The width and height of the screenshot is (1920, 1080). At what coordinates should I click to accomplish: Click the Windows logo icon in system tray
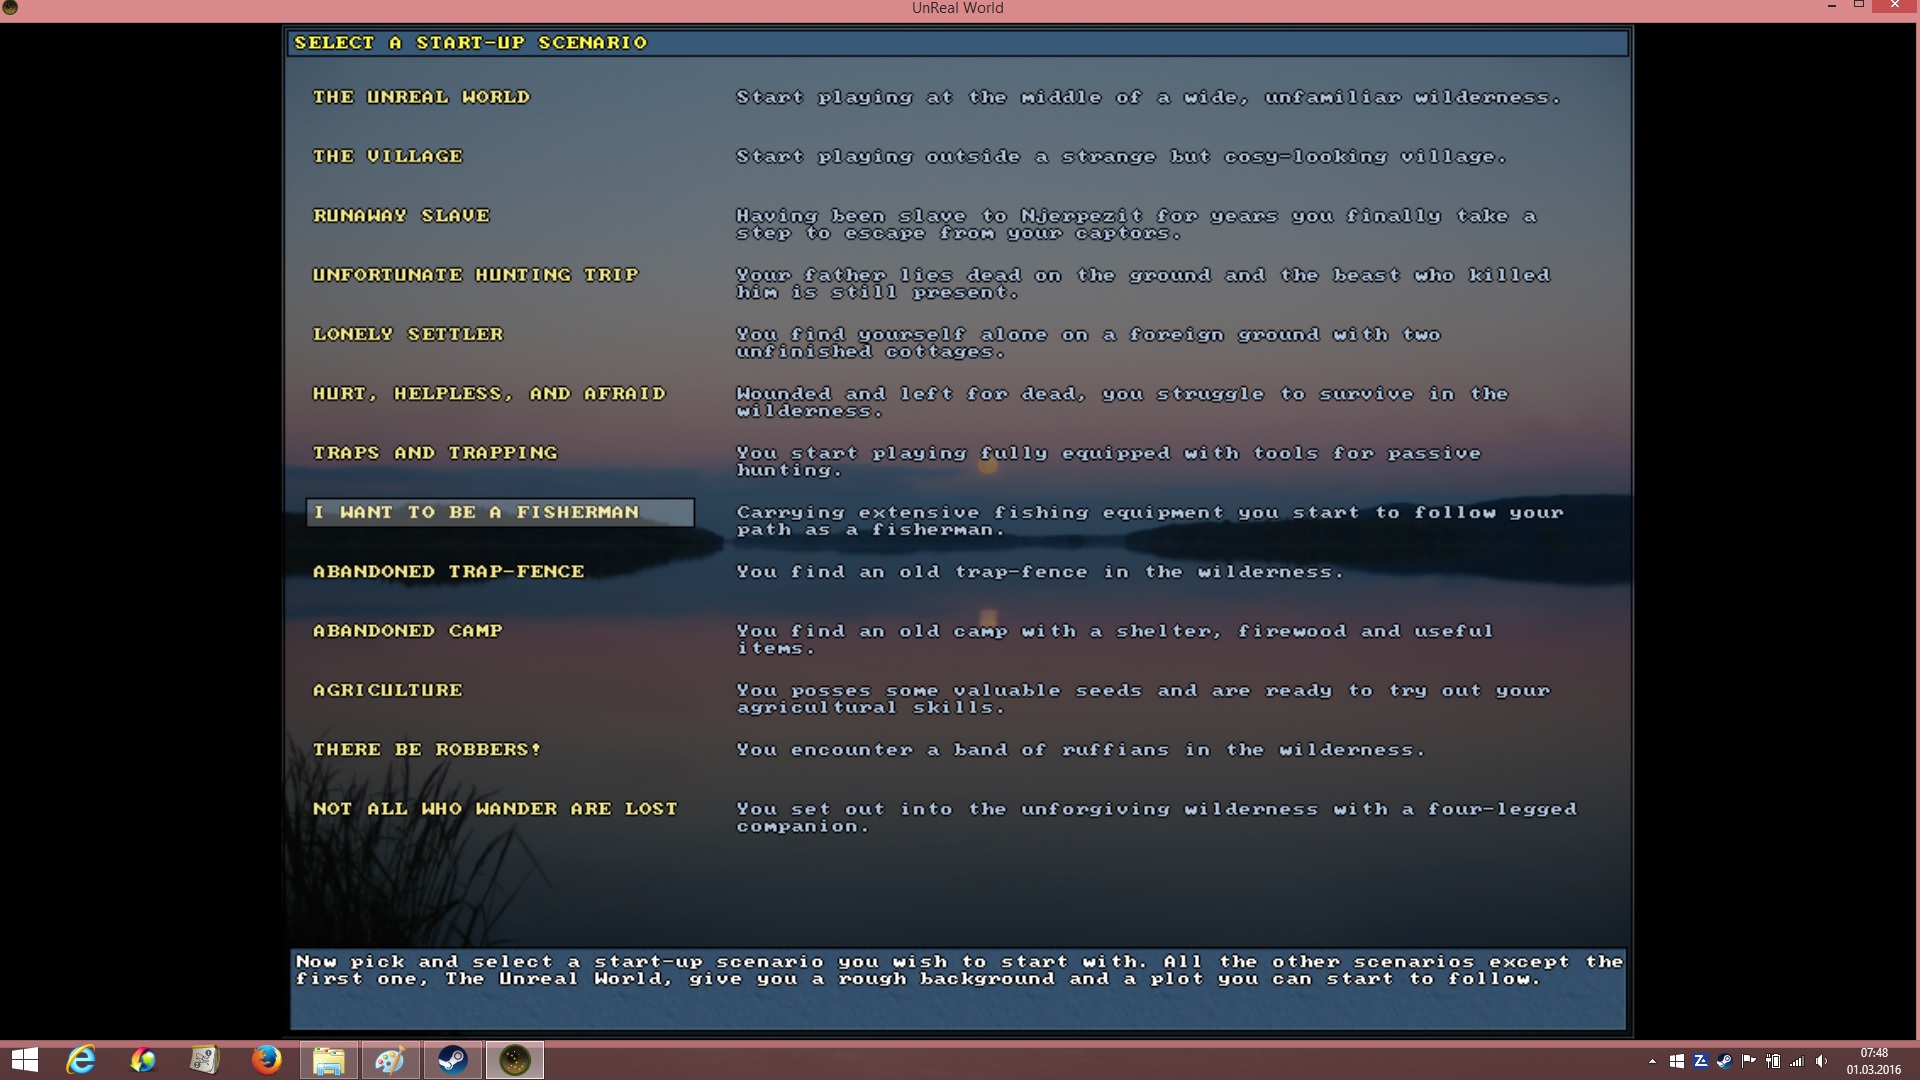[x=1677, y=1061]
